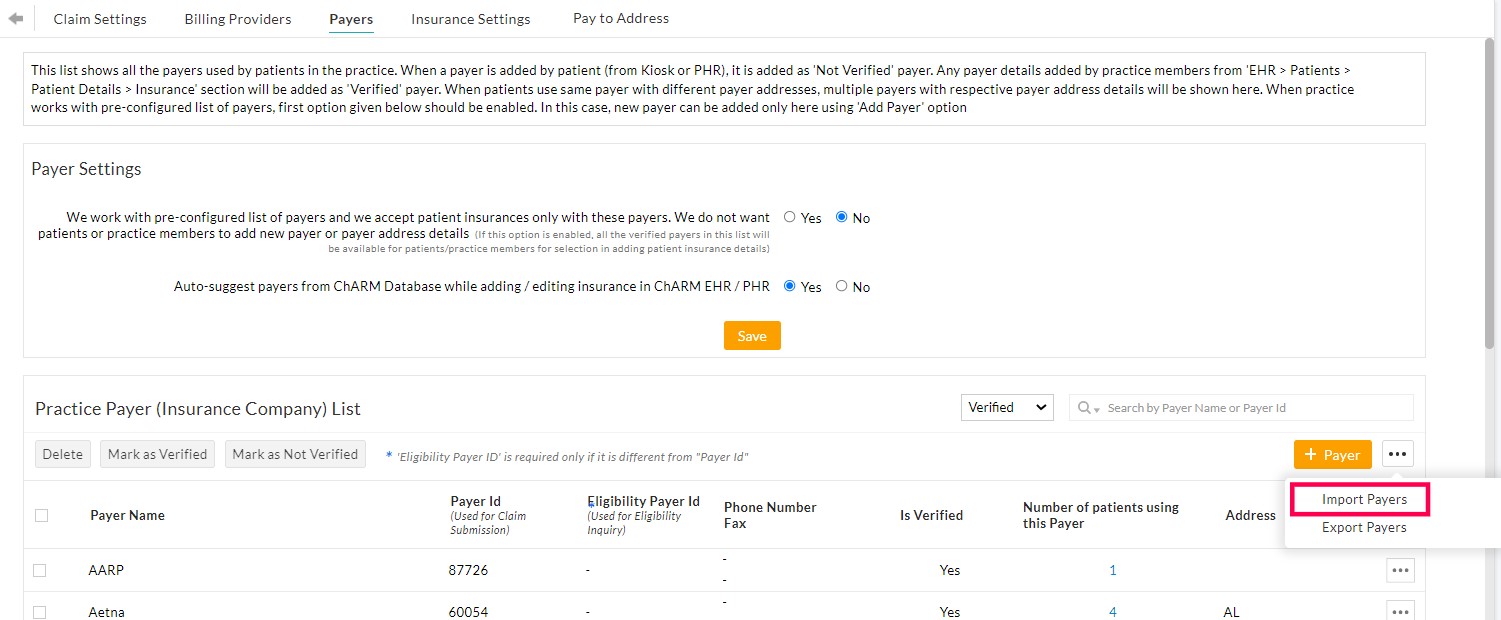Viewport: 1501px width, 620px height.
Task: Open the actions menu on the Aetna row
Action: (1400, 610)
